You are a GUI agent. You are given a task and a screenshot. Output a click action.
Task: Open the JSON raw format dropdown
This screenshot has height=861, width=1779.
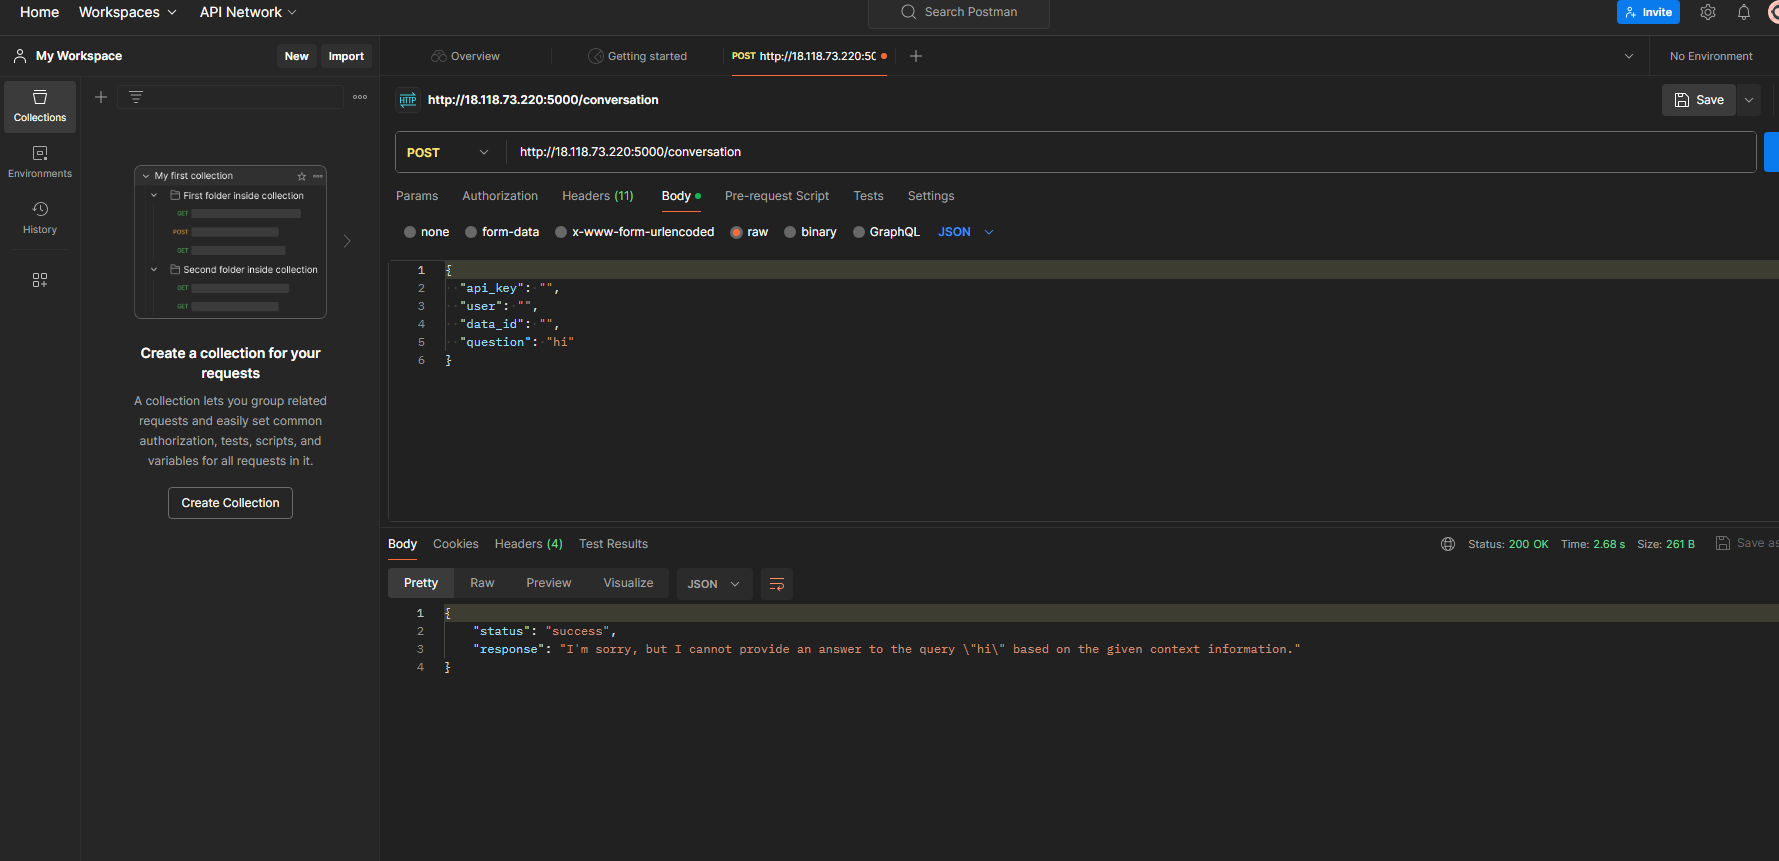[x=966, y=232]
